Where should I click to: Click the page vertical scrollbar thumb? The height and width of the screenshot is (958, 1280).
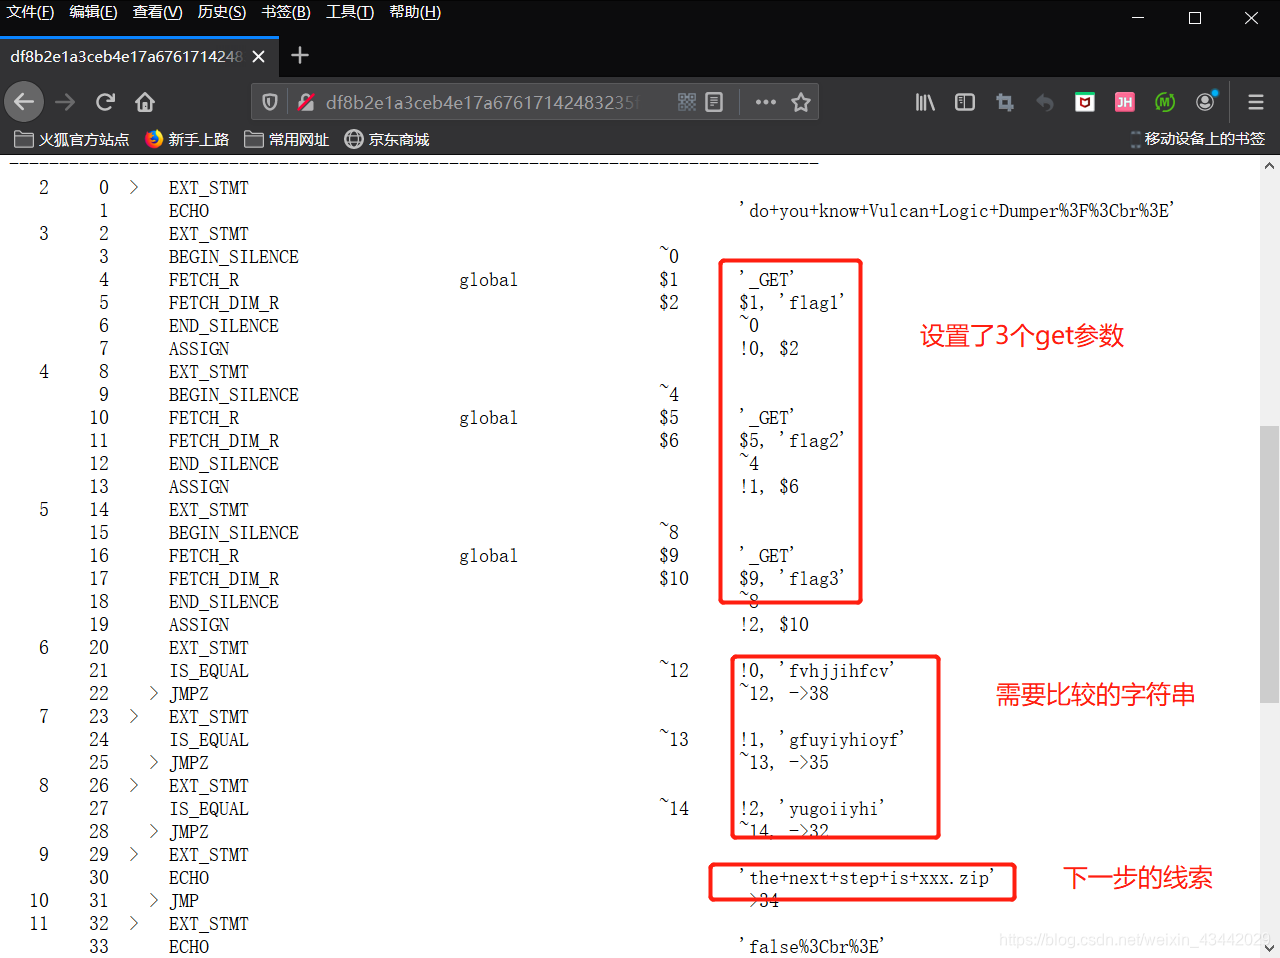[1269, 563]
